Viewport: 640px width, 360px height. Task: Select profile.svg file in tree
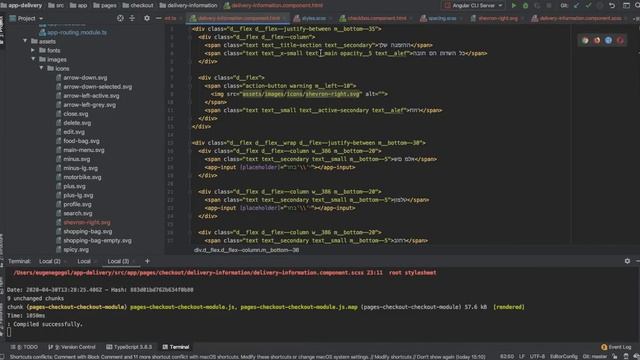coord(77,204)
